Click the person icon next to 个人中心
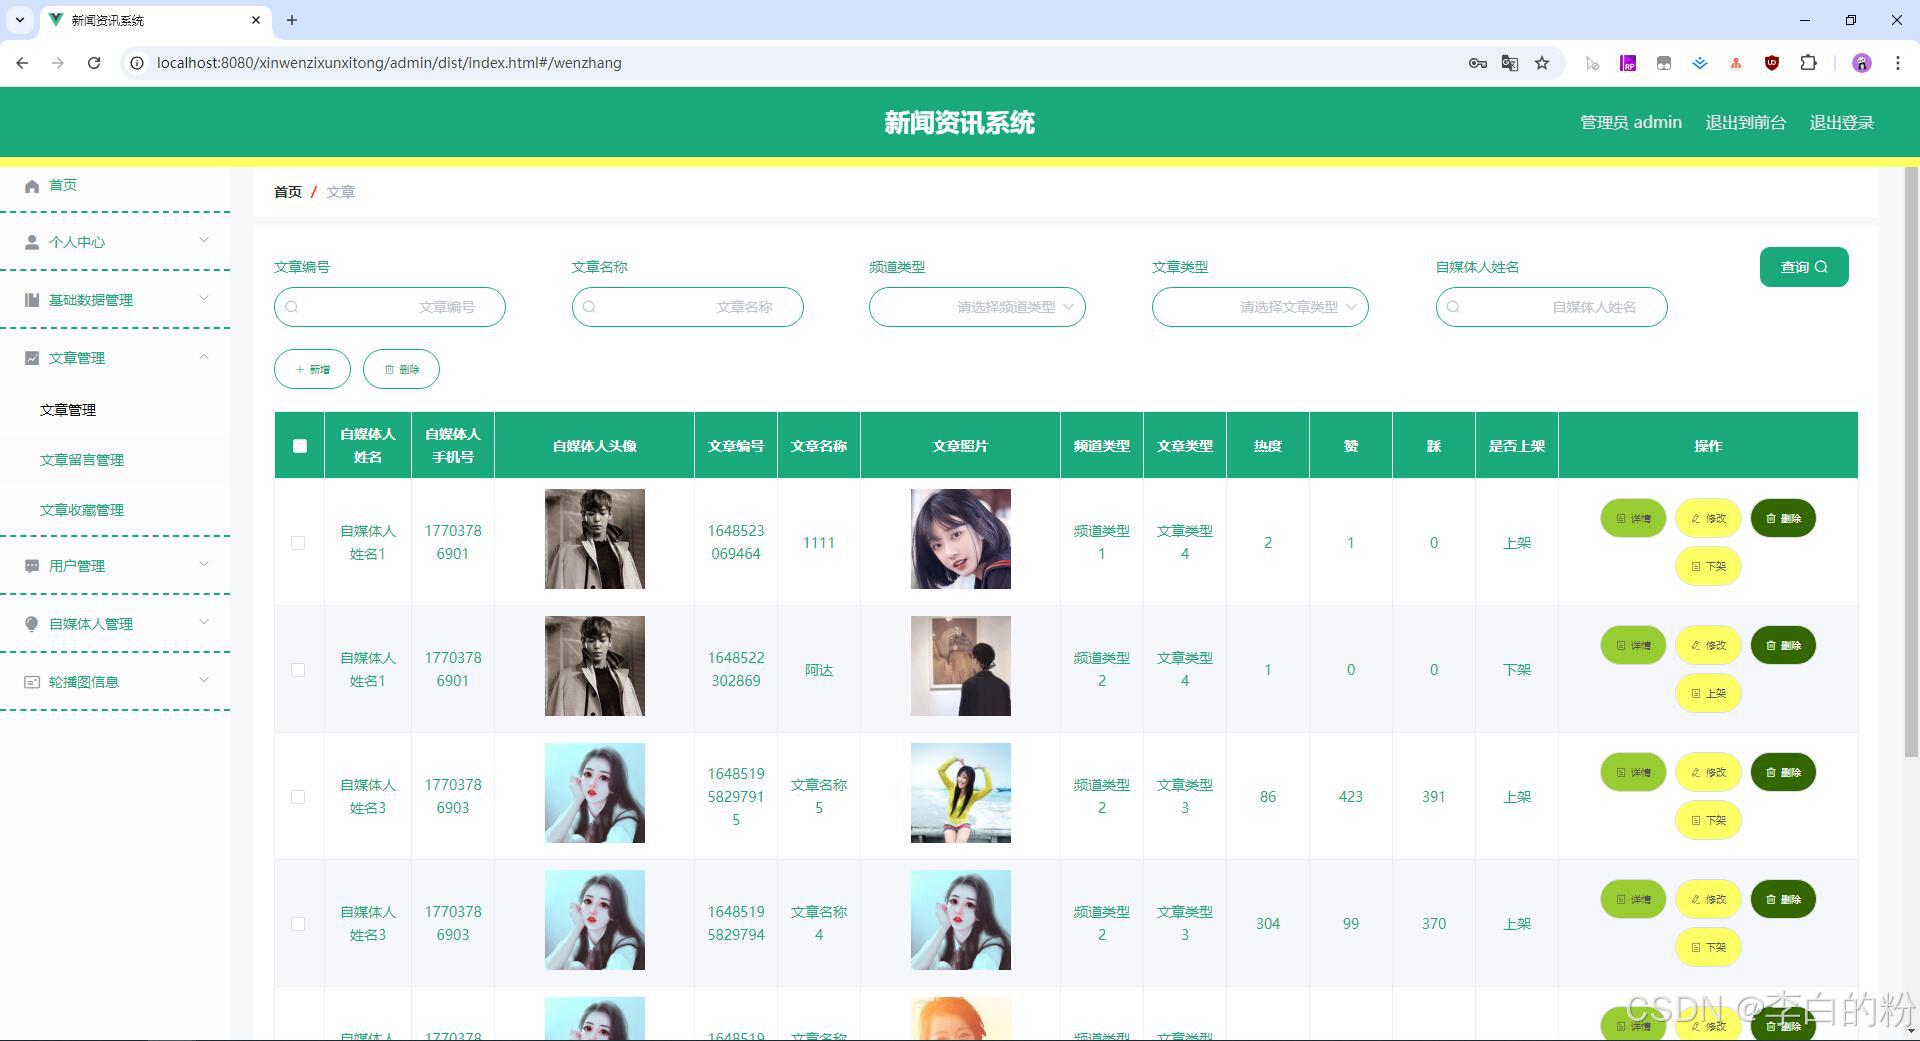The height and width of the screenshot is (1041, 1920). [32, 242]
